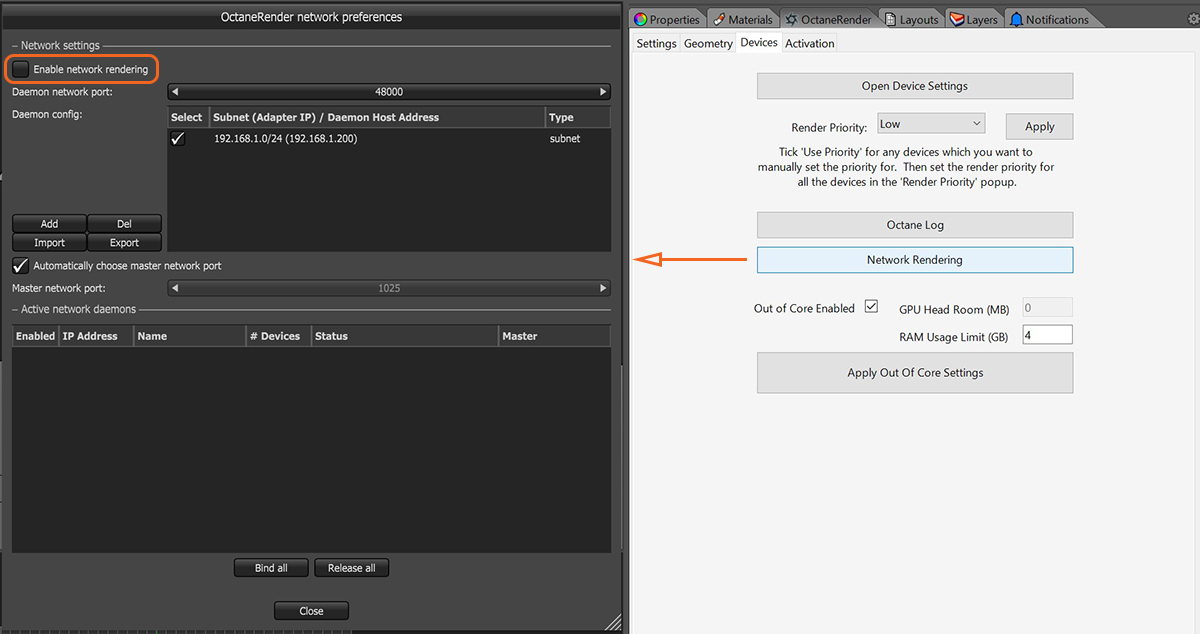Viewport: 1200px width, 634px height.
Task: Switch to the Materials panel tab
Action: tap(744, 19)
